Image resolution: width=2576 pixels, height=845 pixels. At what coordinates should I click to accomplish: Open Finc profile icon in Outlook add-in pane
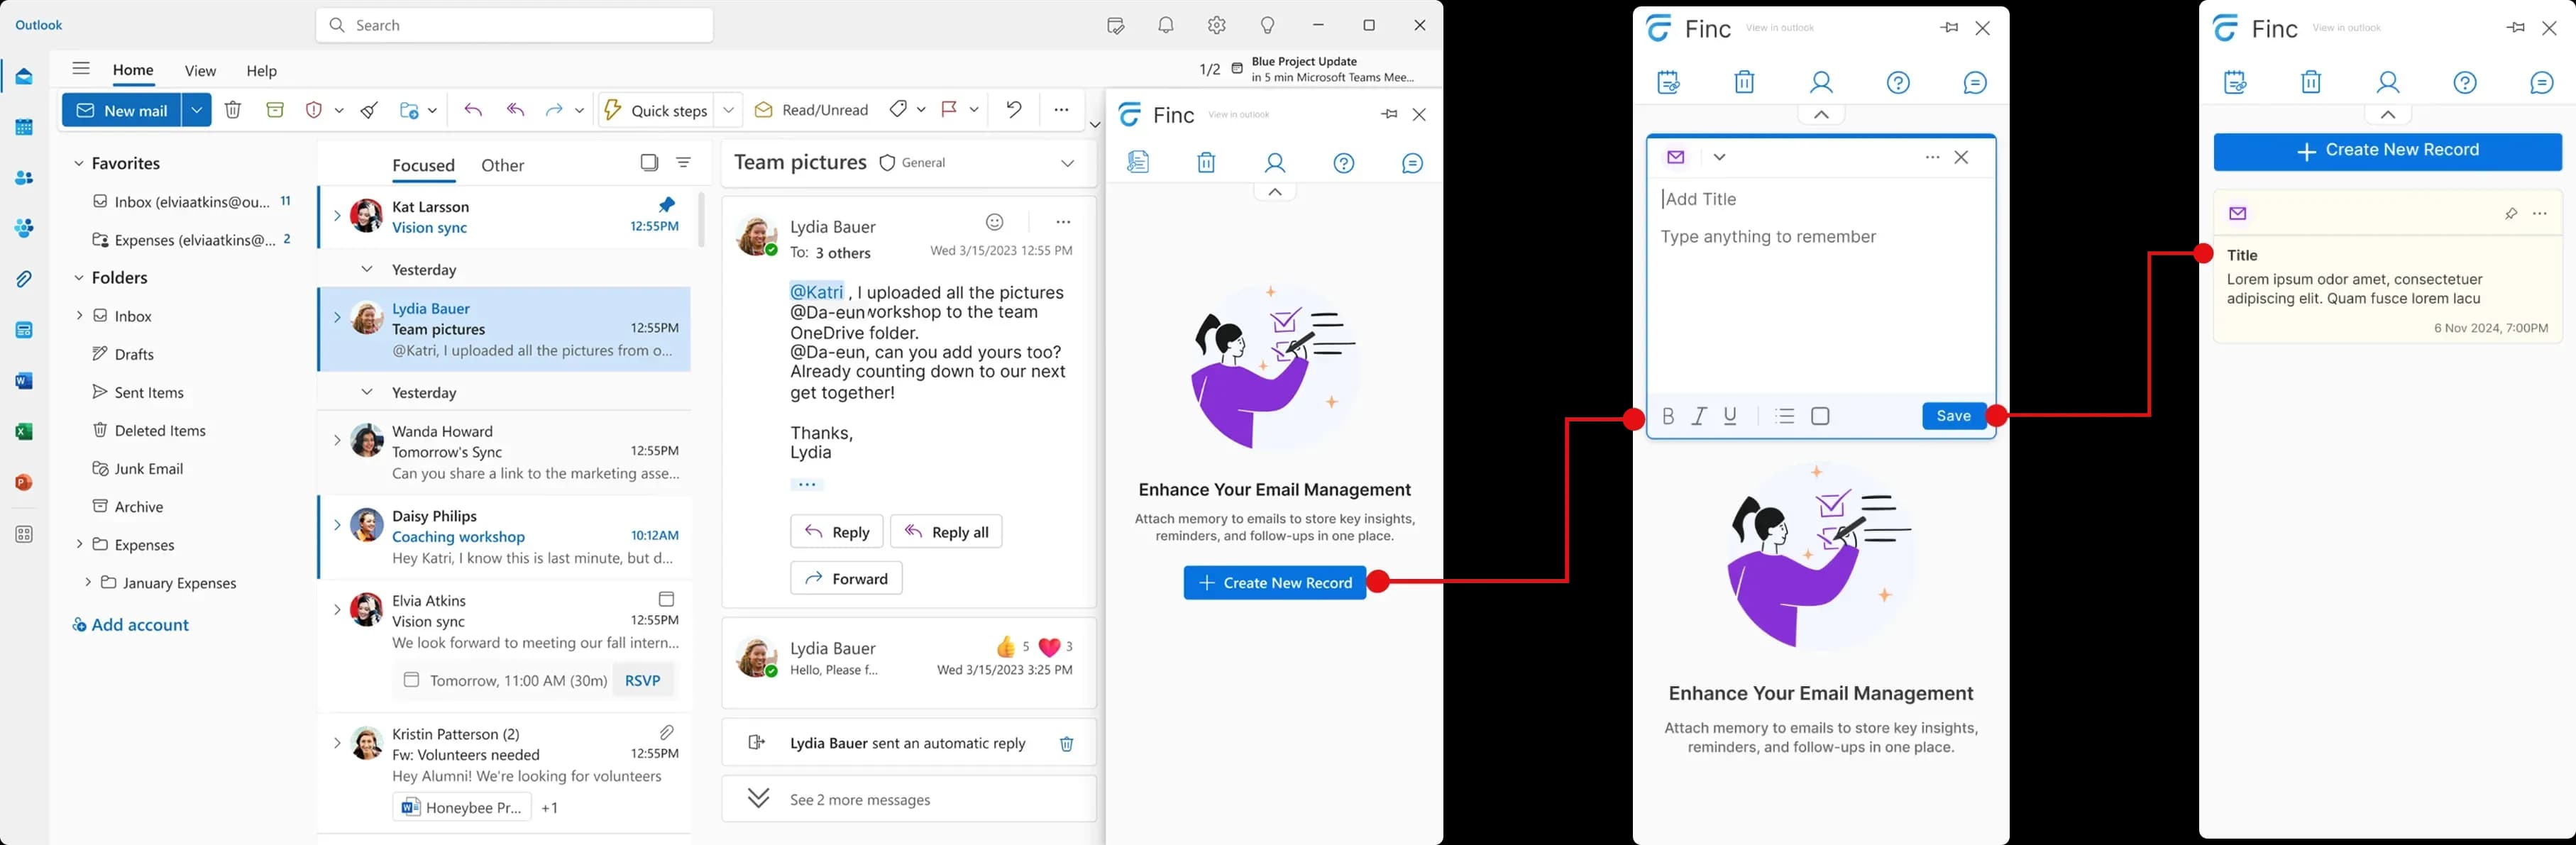click(1275, 162)
